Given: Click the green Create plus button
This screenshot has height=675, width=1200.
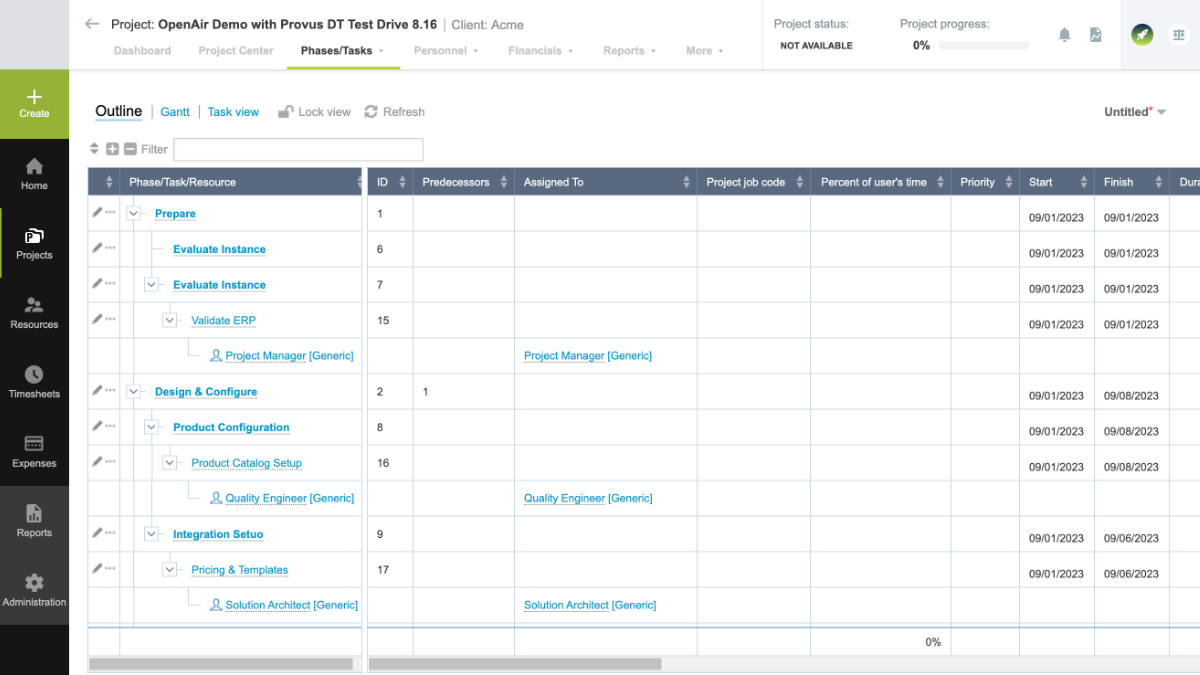Looking at the screenshot, I should coord(34,103).
